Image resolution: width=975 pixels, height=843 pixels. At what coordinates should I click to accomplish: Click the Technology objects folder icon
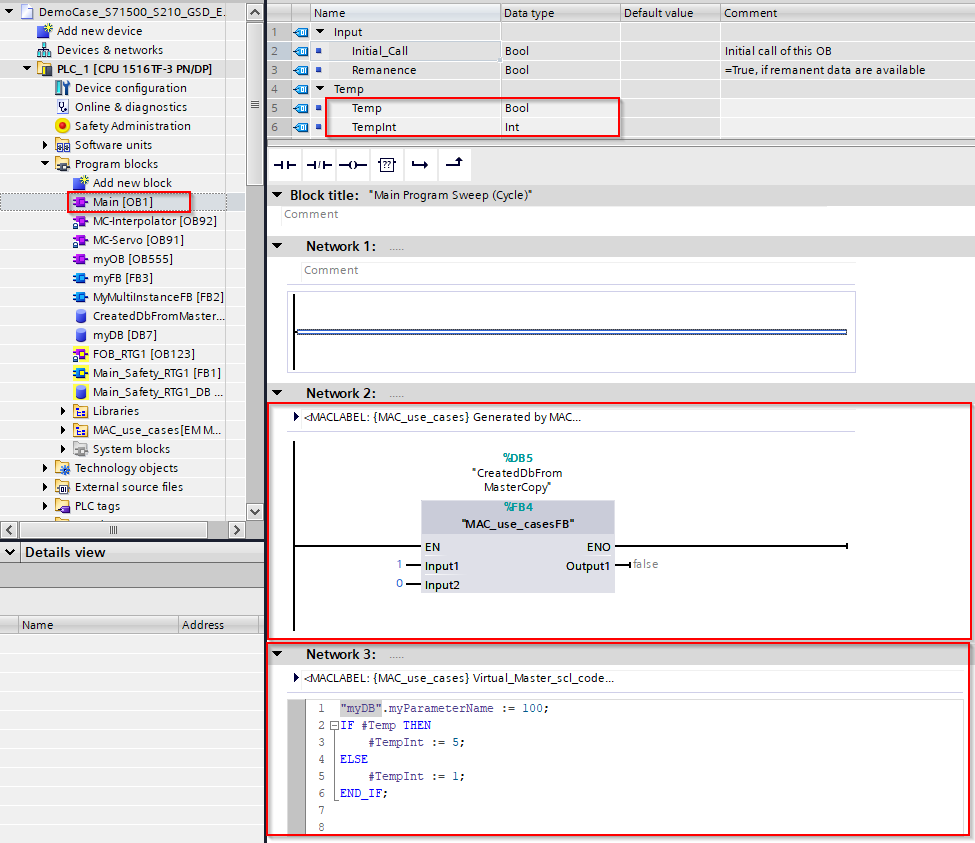pyautogui.click(x=62, y=468)
